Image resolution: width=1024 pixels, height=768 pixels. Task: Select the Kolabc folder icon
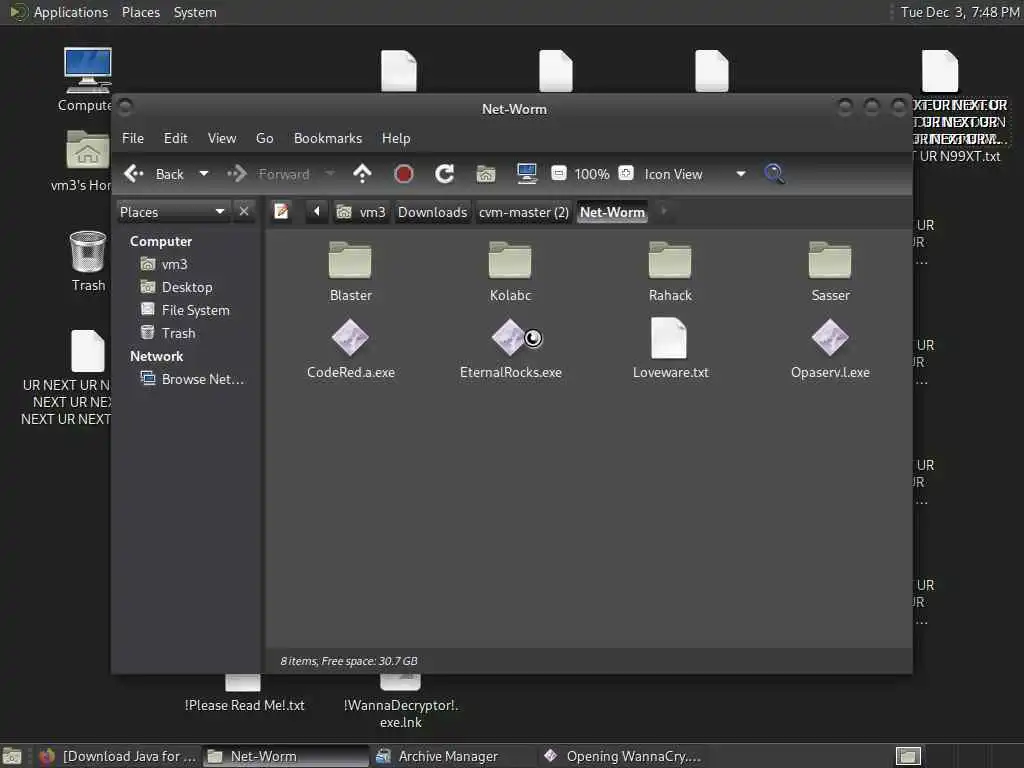coord(510,260)
